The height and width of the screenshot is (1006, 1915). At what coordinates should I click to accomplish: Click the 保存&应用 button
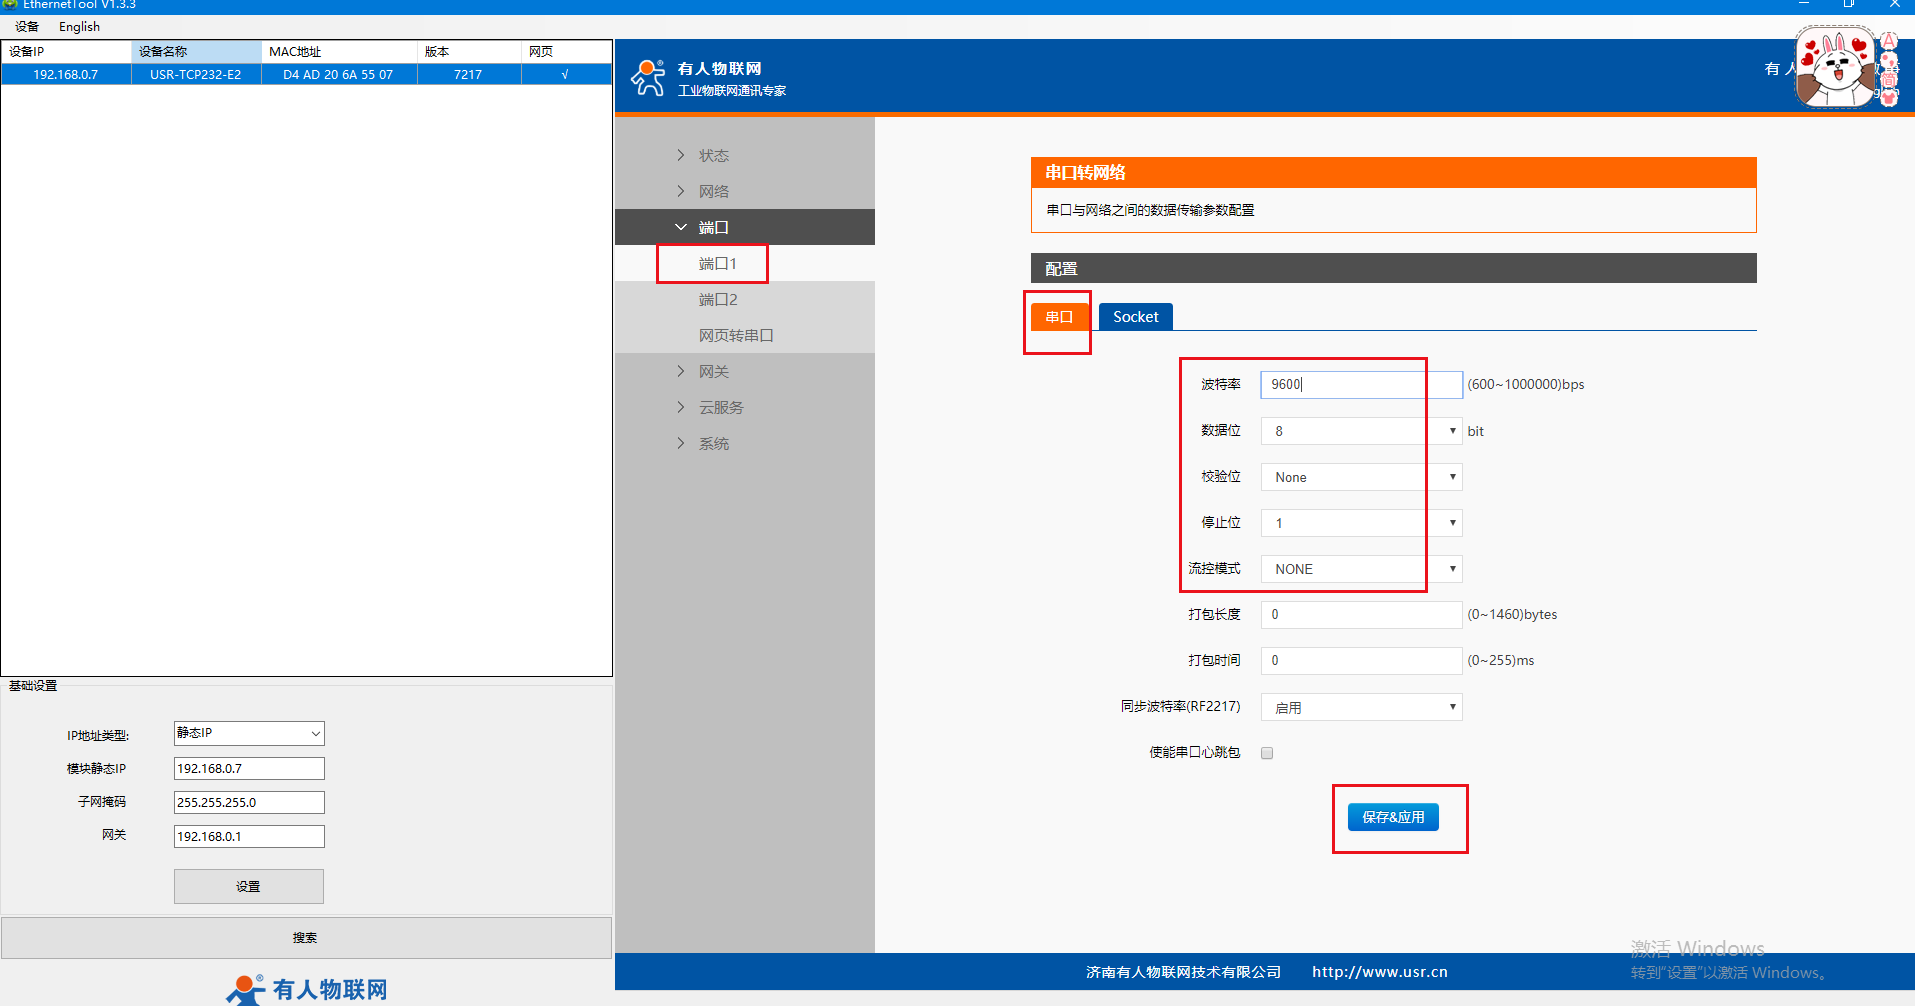pos(1393,817)
